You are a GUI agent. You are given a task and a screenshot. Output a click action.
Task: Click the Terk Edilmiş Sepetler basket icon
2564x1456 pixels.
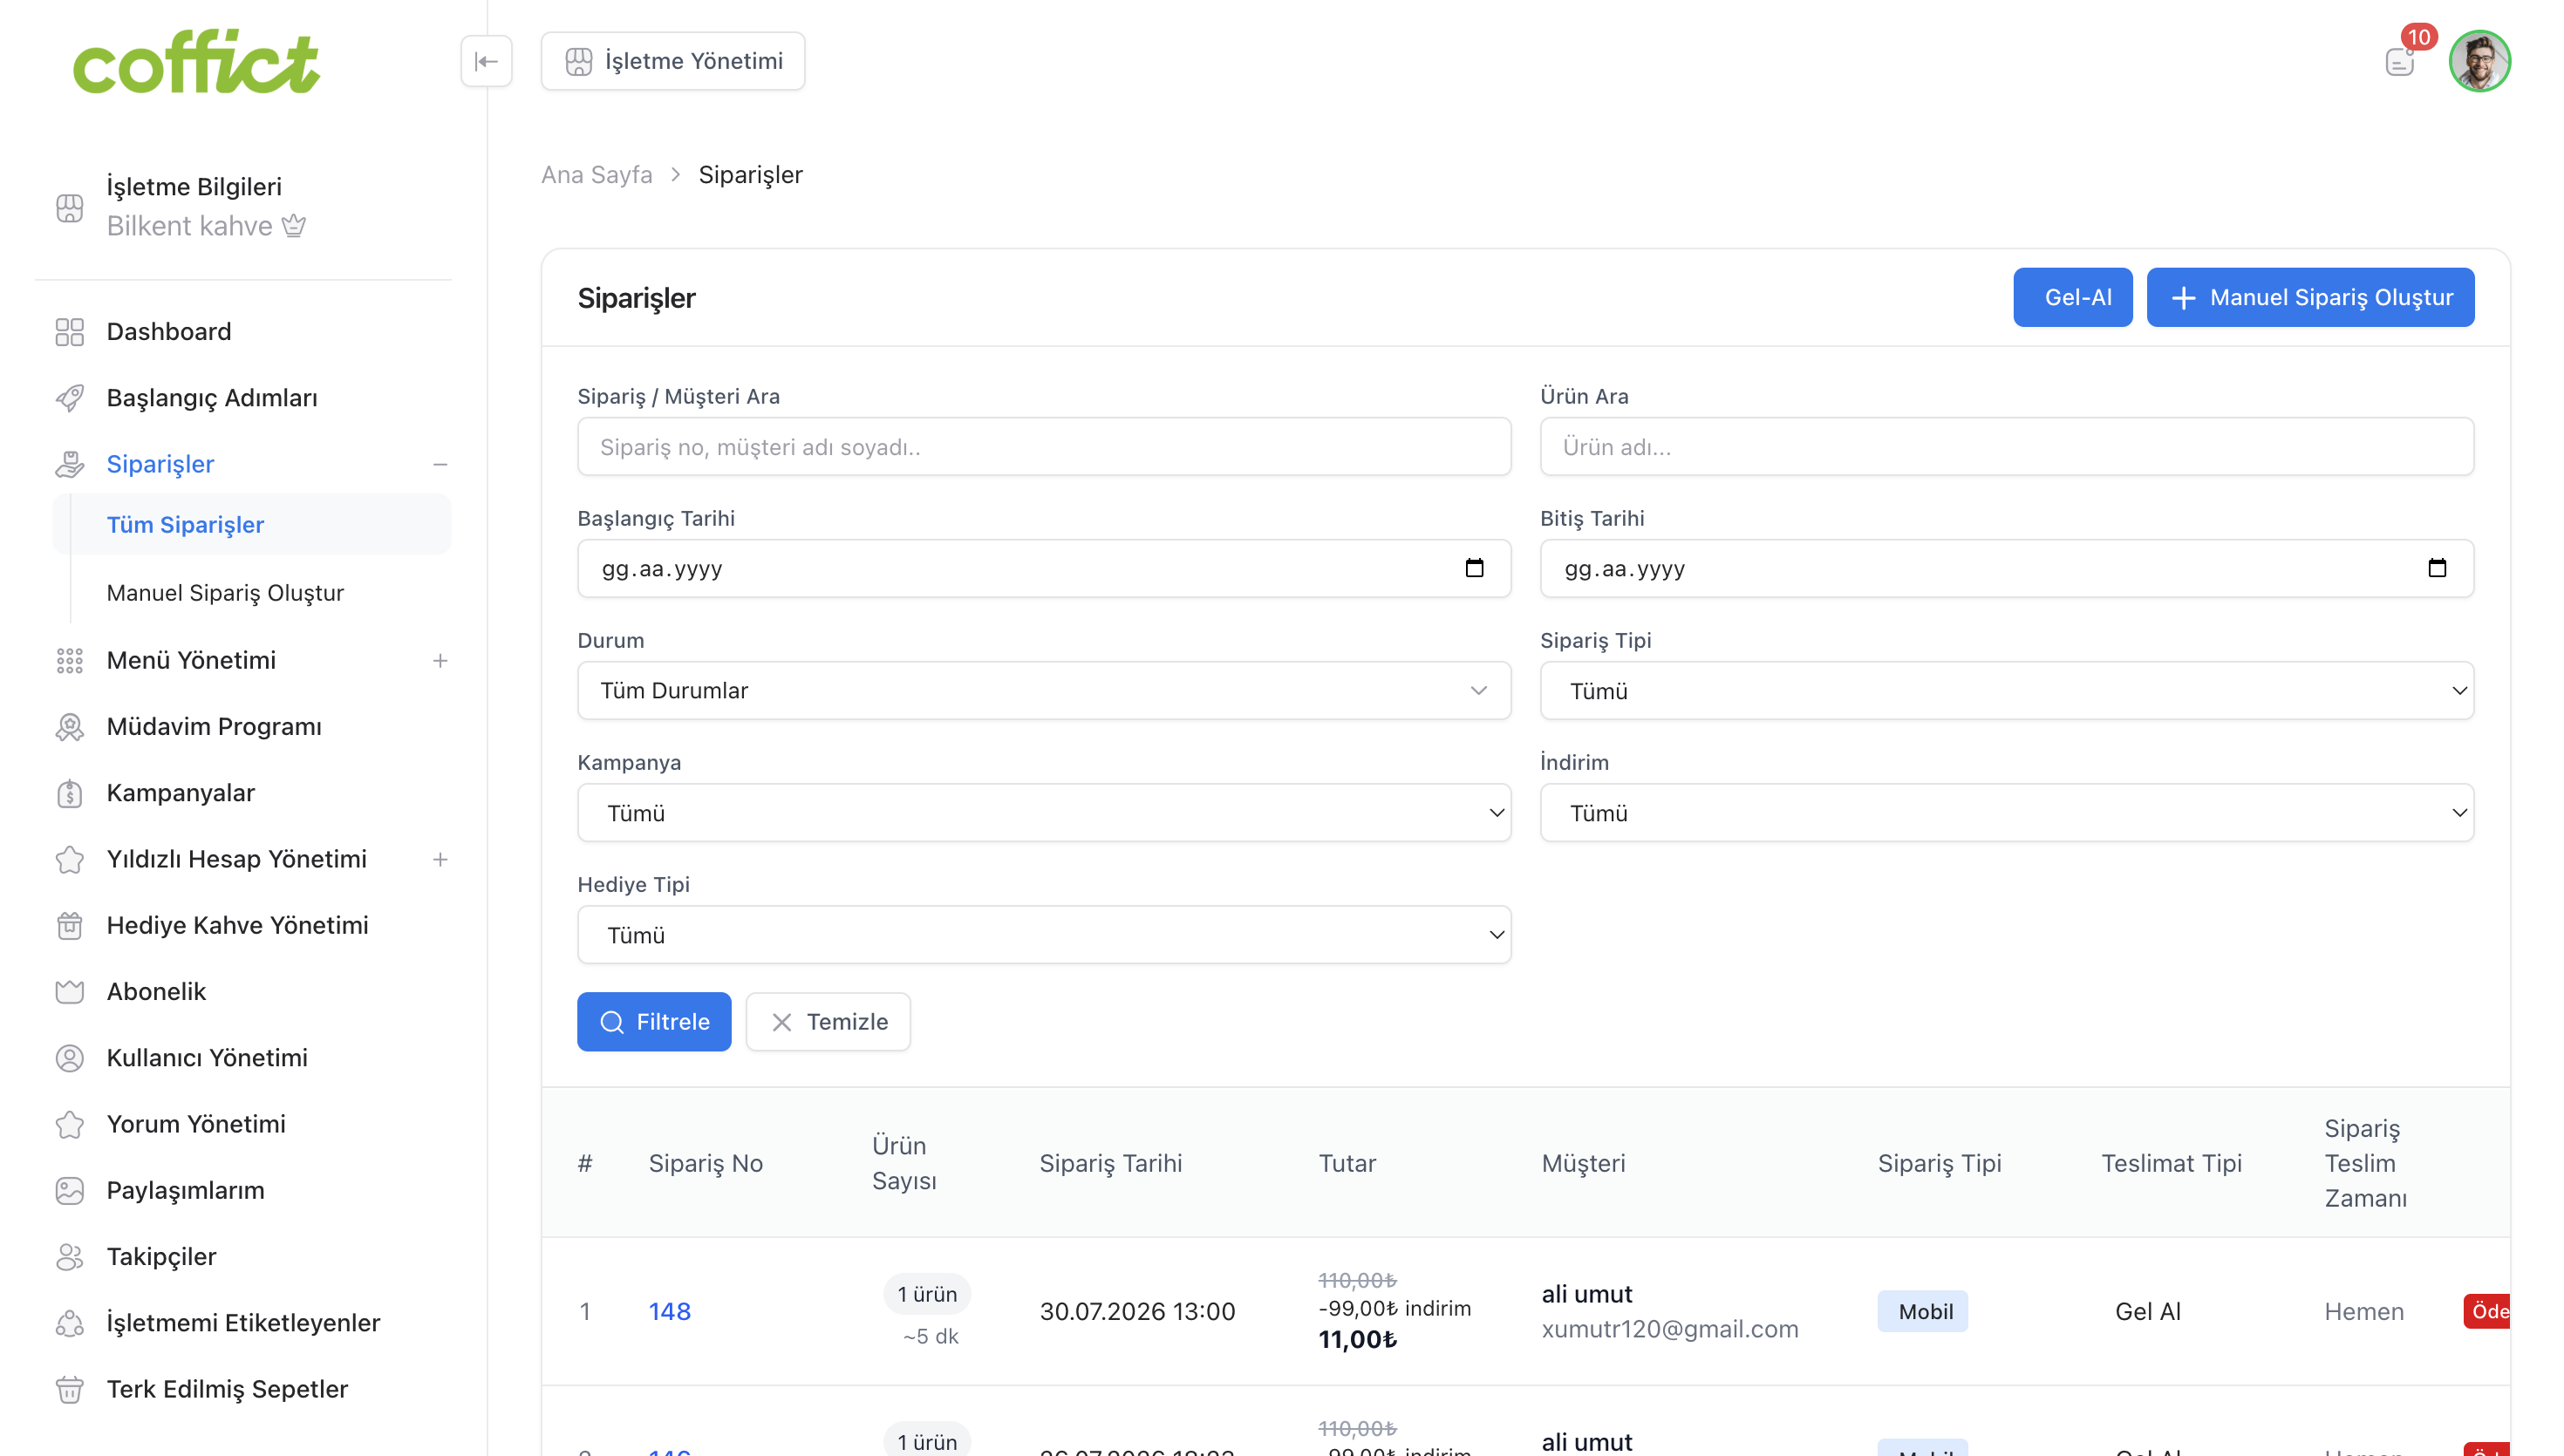[x=69, y=1389]
